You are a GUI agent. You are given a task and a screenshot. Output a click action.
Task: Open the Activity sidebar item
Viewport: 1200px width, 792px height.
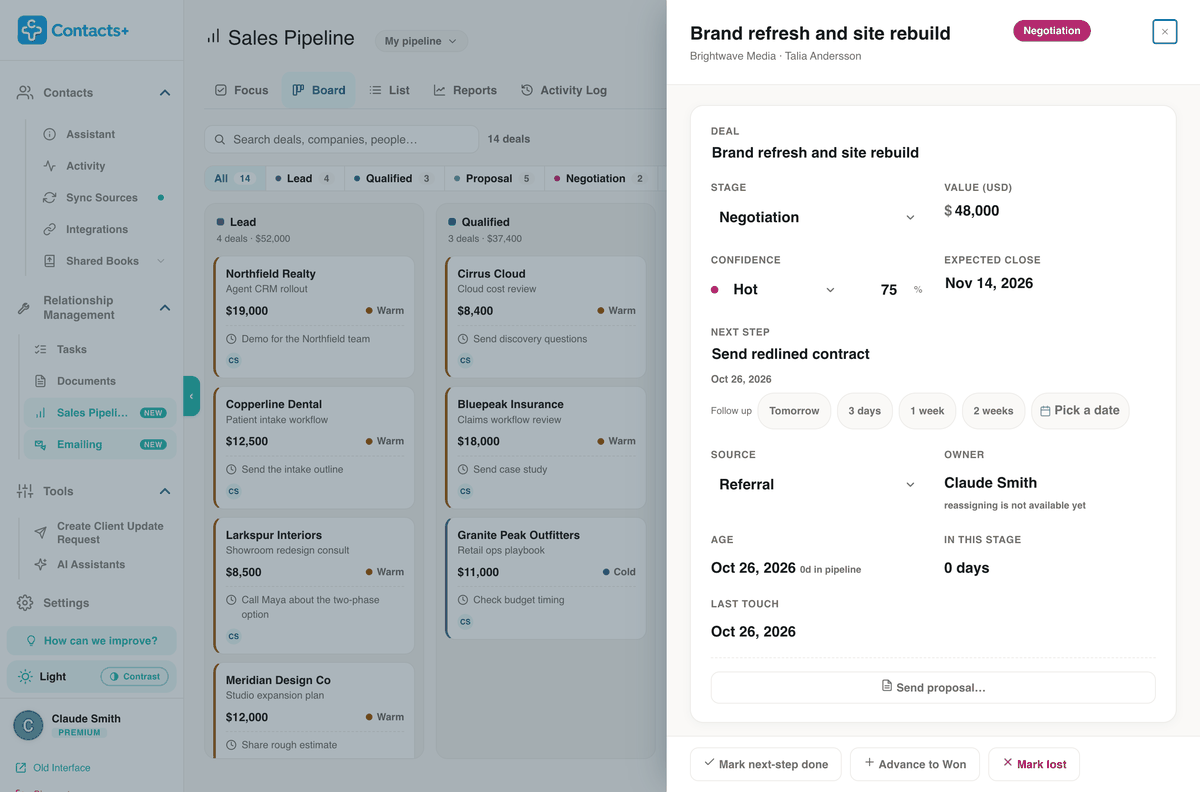85,166
